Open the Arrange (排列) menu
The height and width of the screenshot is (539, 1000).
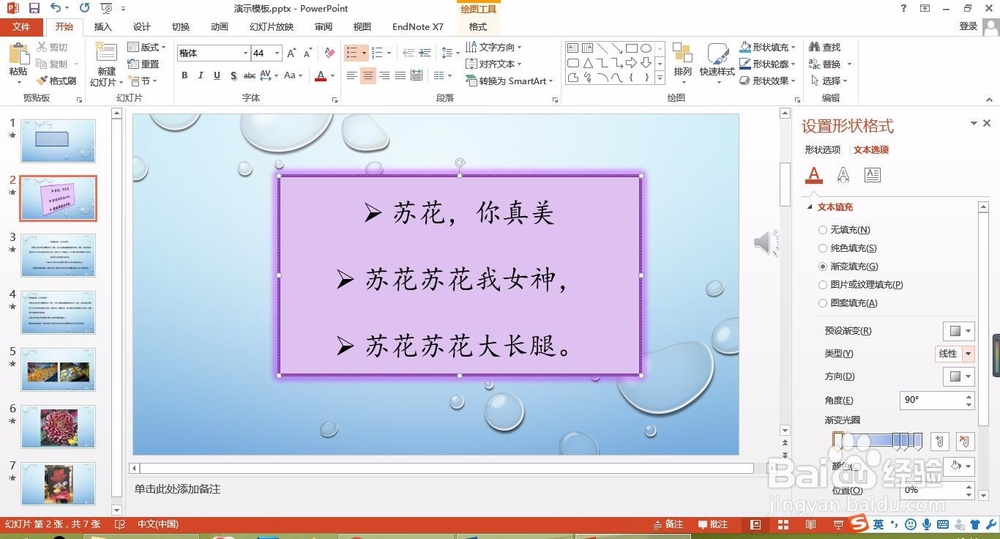(x=682, y=63)
